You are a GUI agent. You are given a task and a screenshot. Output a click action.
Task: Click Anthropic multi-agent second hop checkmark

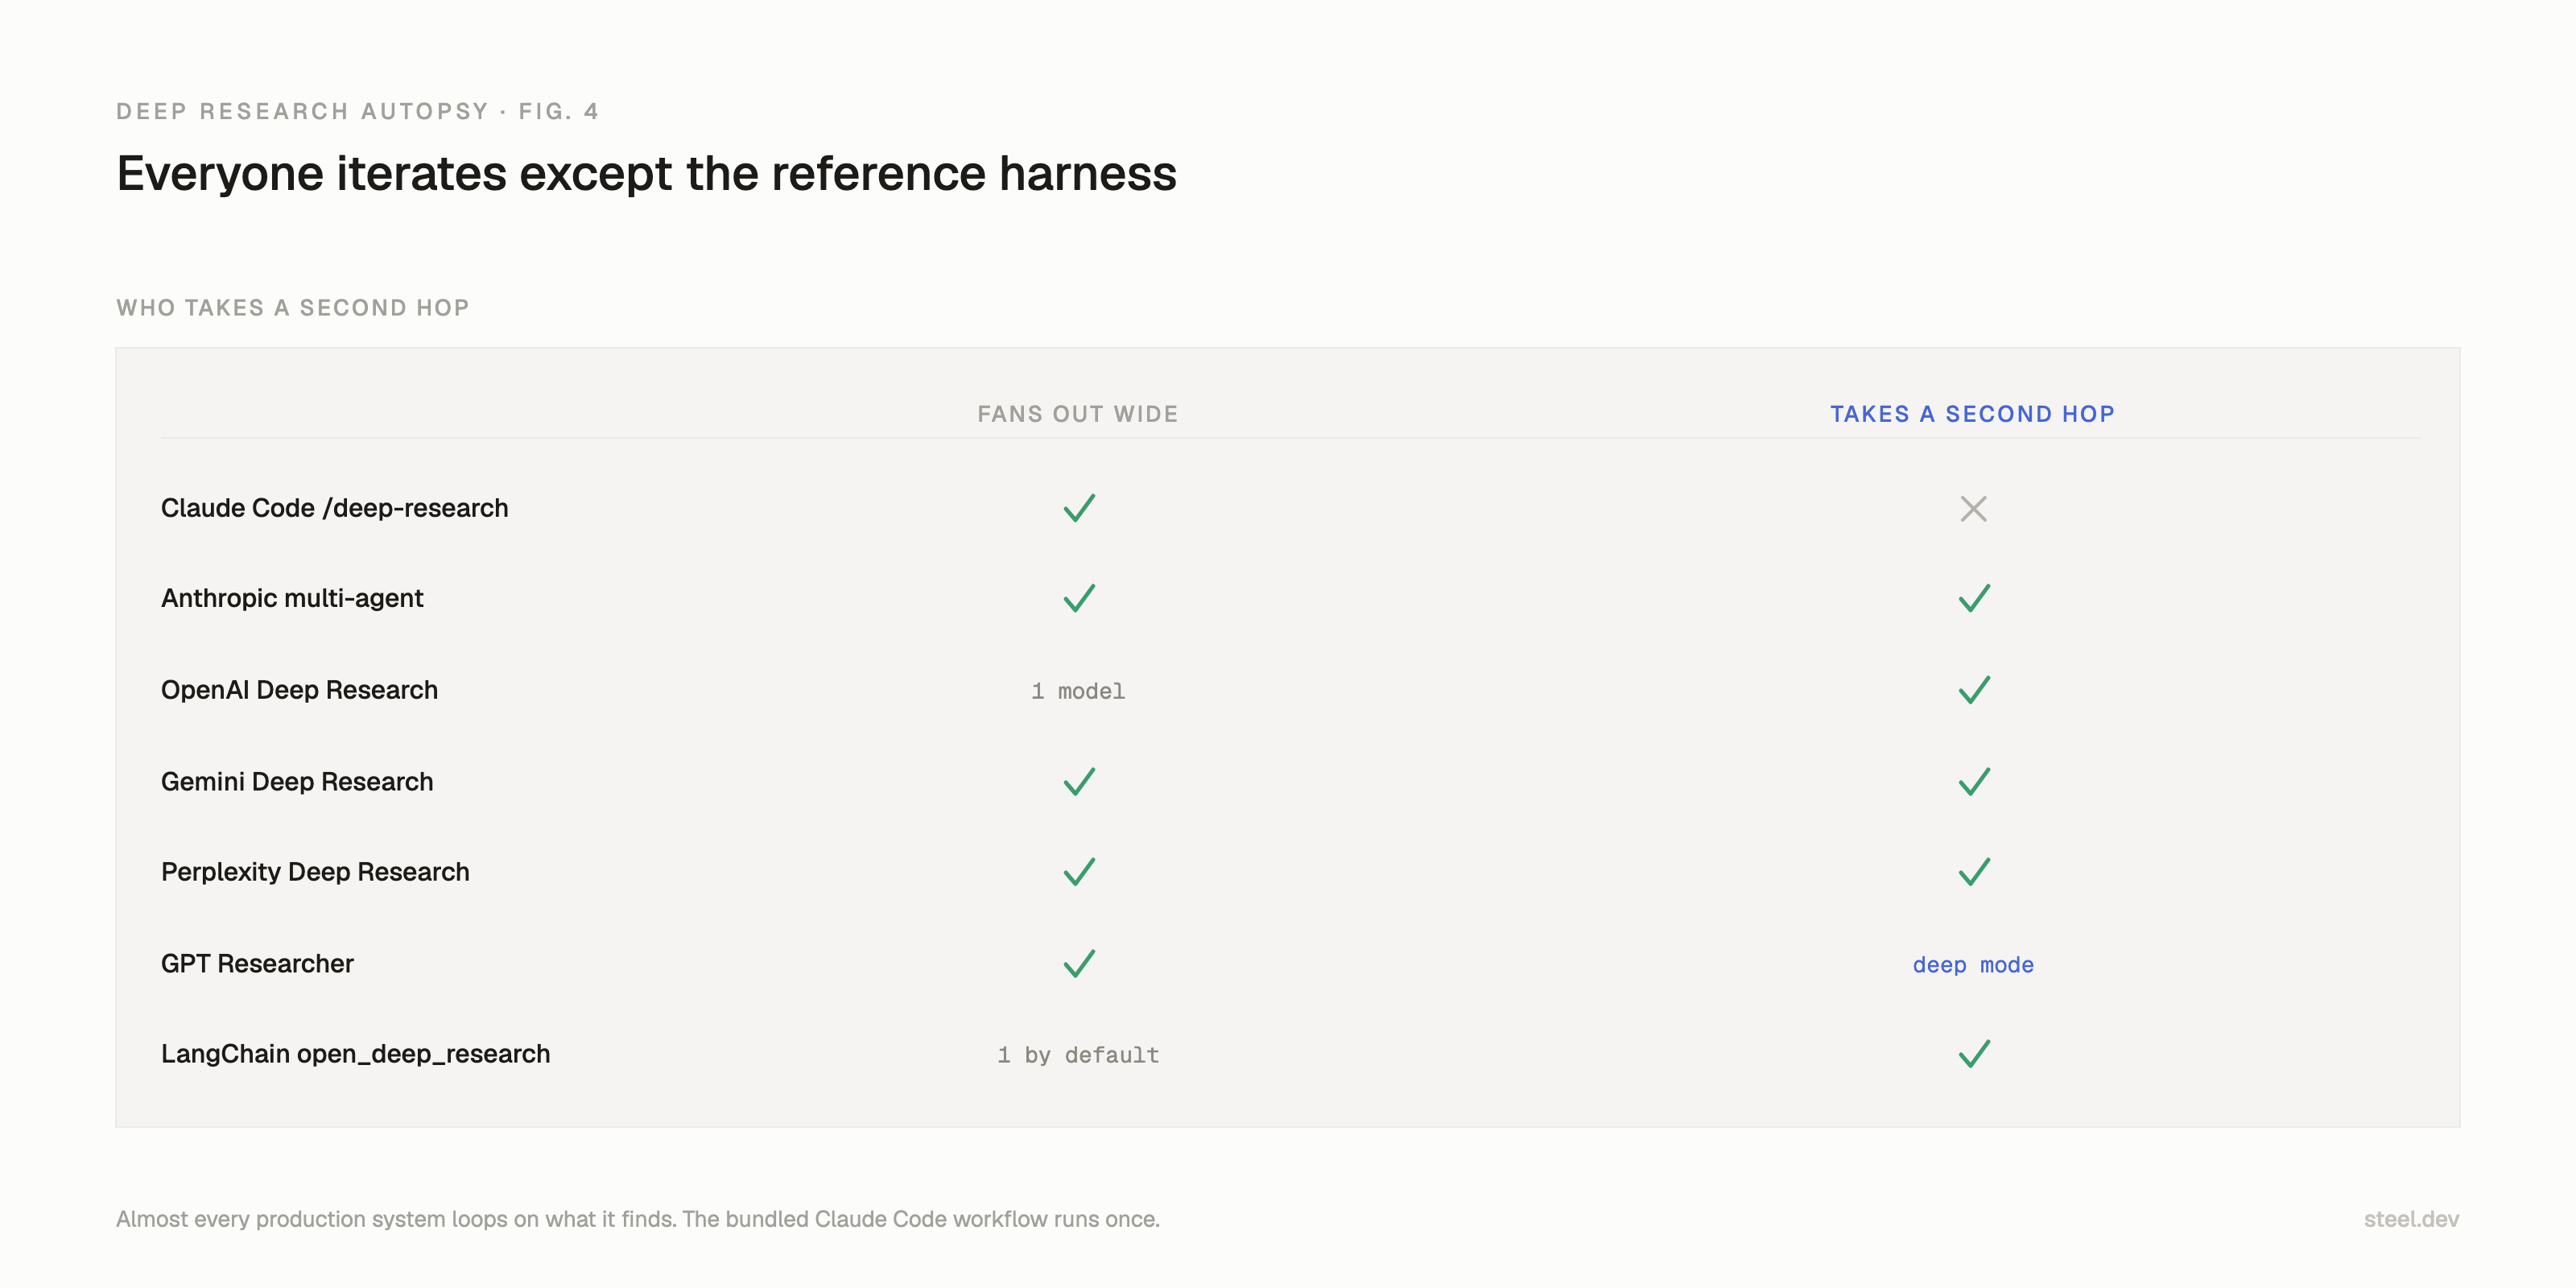[1974, 598]
